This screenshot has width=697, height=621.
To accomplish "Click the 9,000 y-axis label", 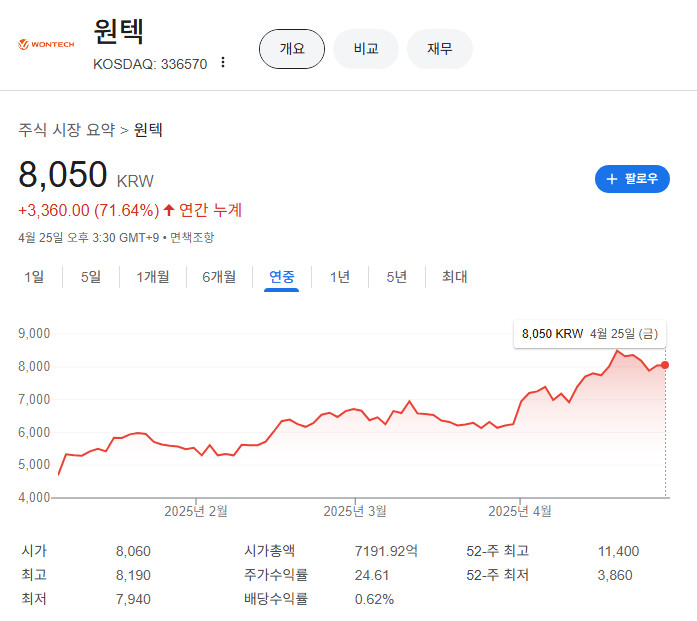I will 34,333.
